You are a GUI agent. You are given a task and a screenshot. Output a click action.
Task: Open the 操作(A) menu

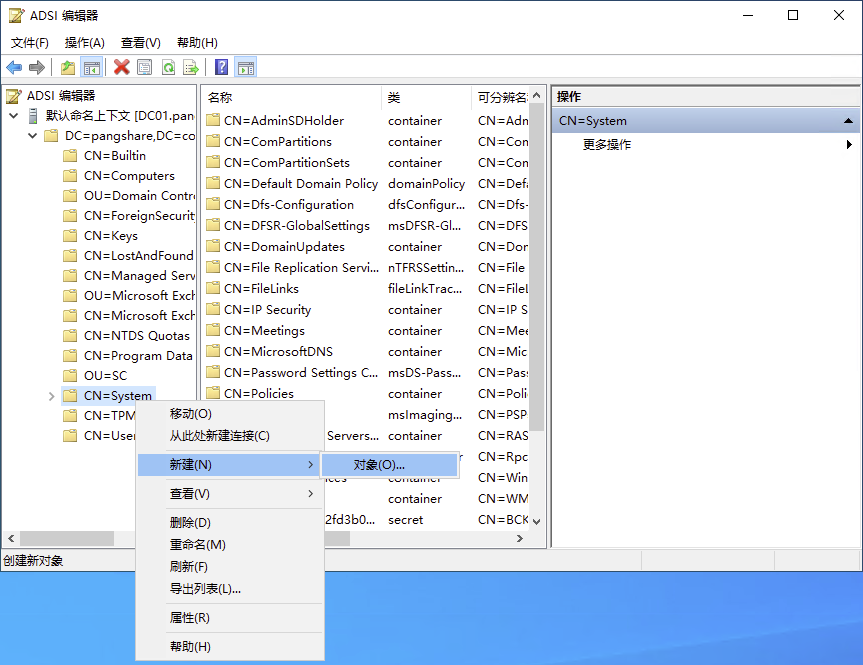pyautogui.click(x=85, y=43)
